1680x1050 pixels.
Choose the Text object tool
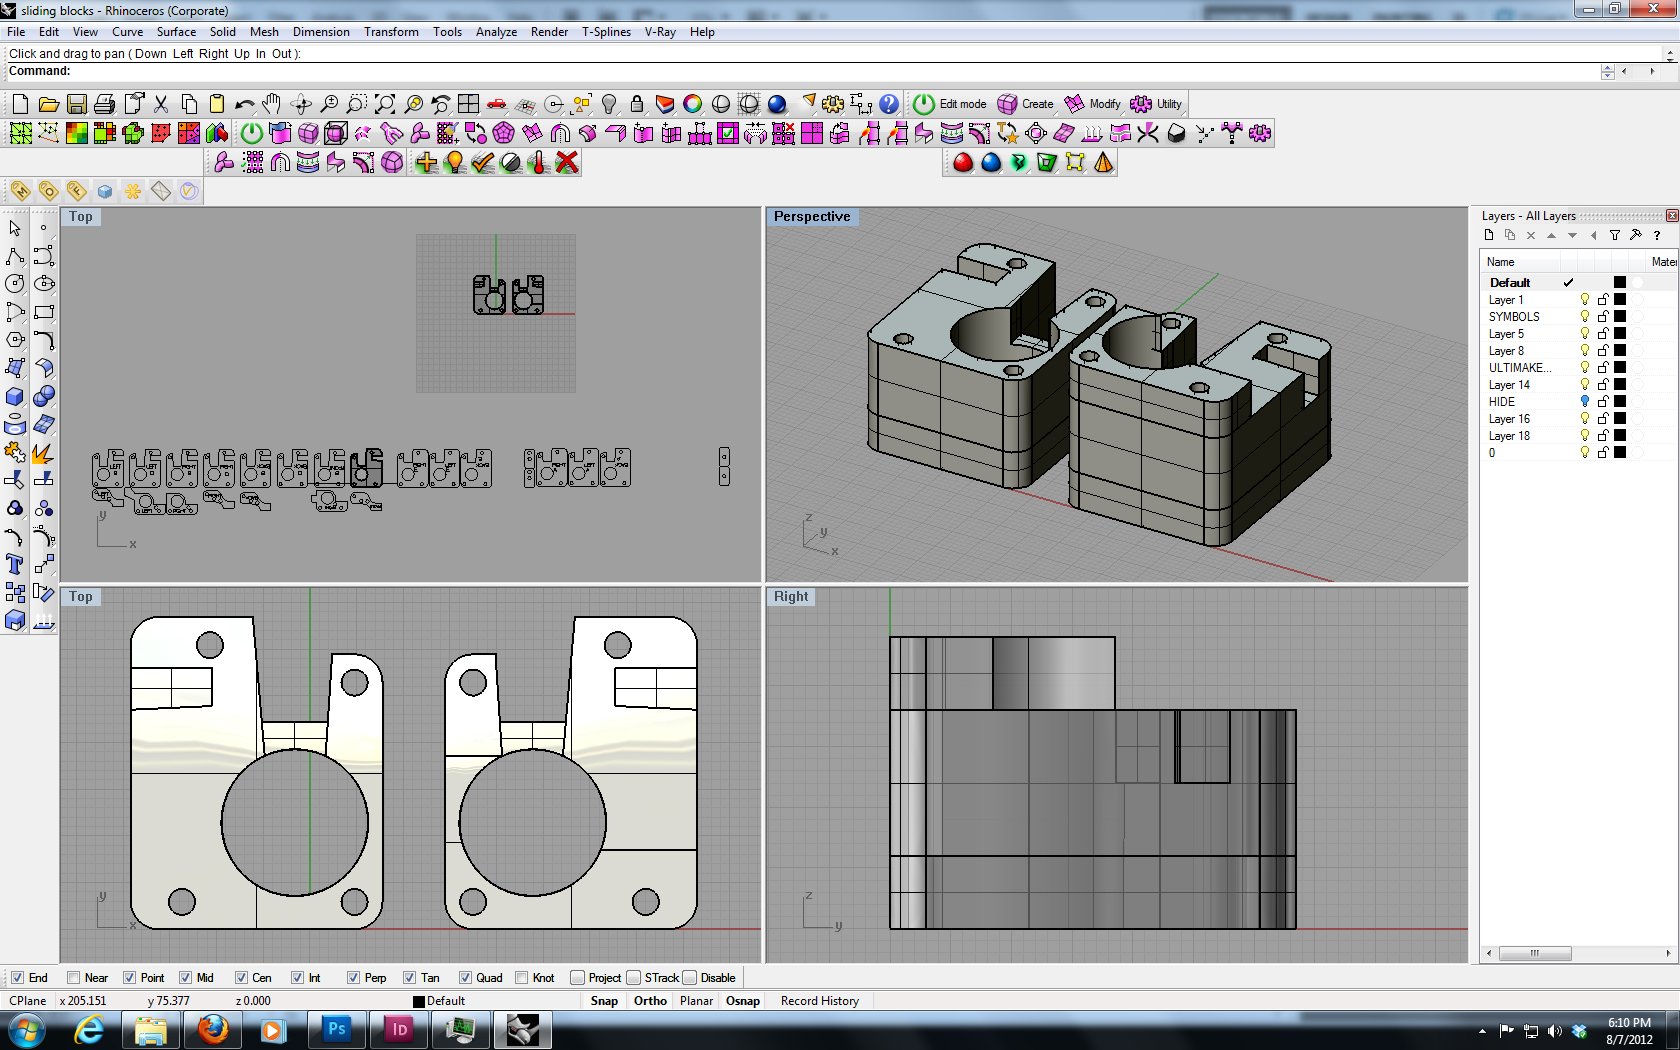click(x=15, y=565)
